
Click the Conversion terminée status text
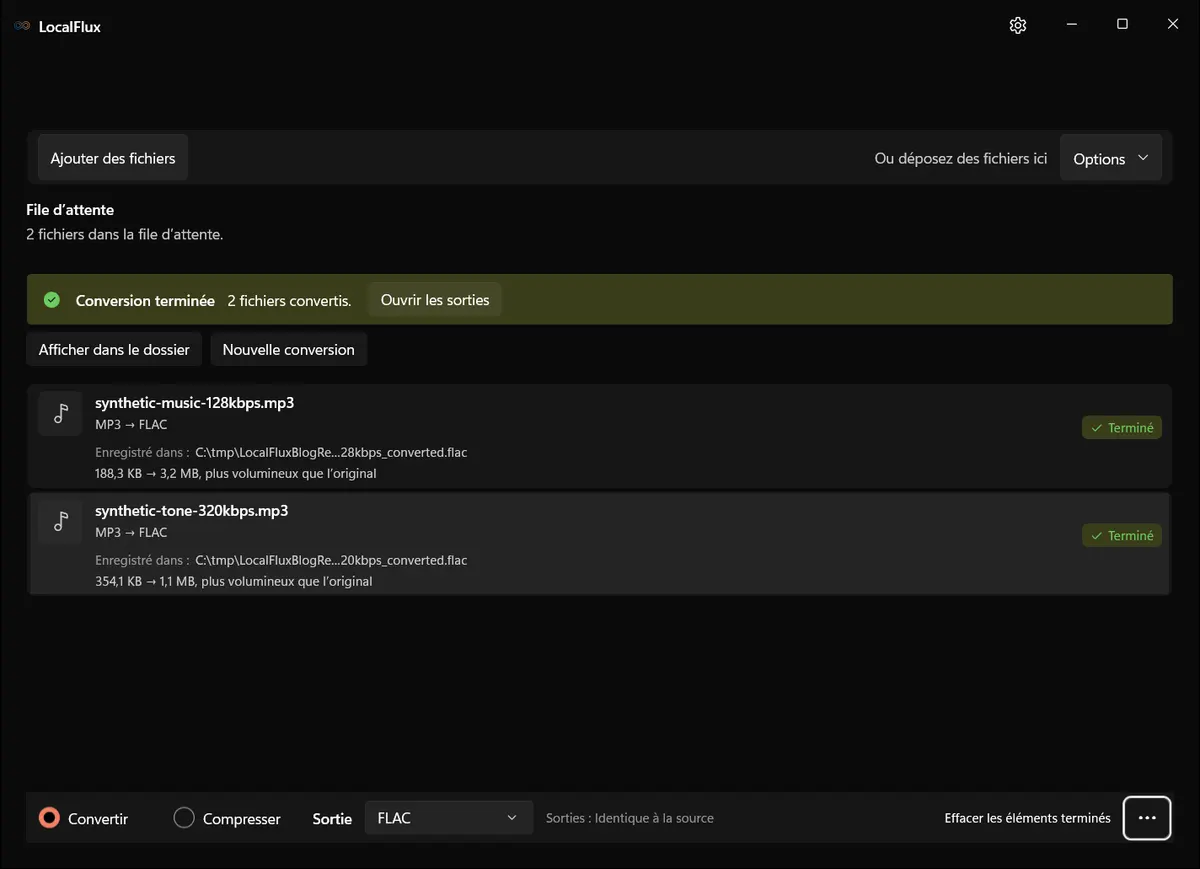[145, 301]
